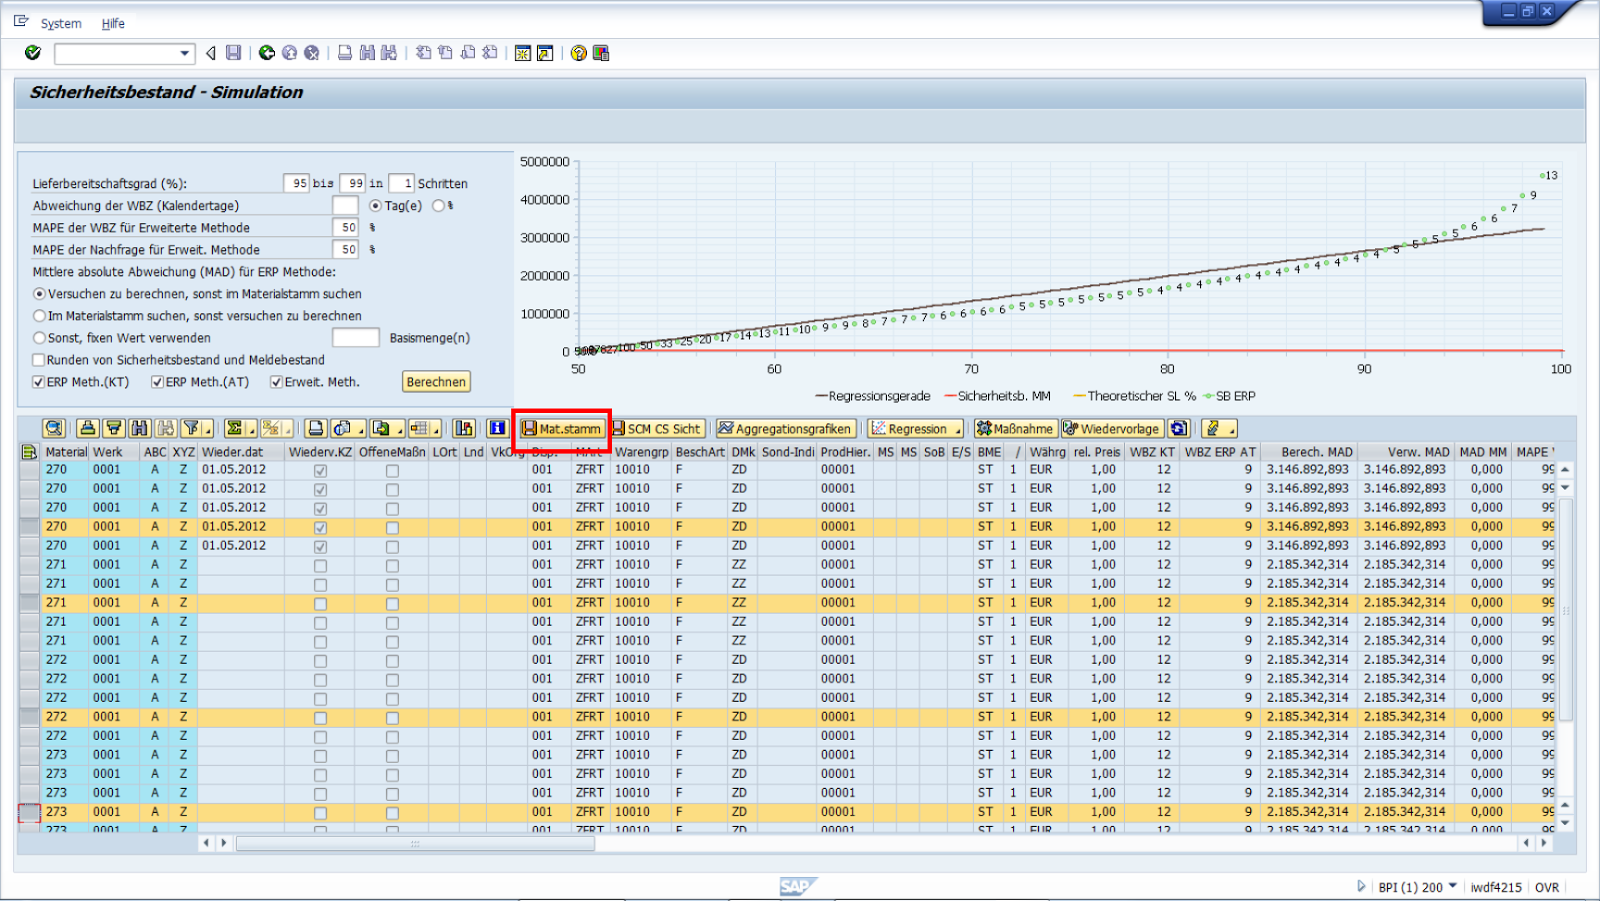1600x901 pixels.
Task: Enable the ERP Meth.(AT) checkbox
Action: point(157,381)
